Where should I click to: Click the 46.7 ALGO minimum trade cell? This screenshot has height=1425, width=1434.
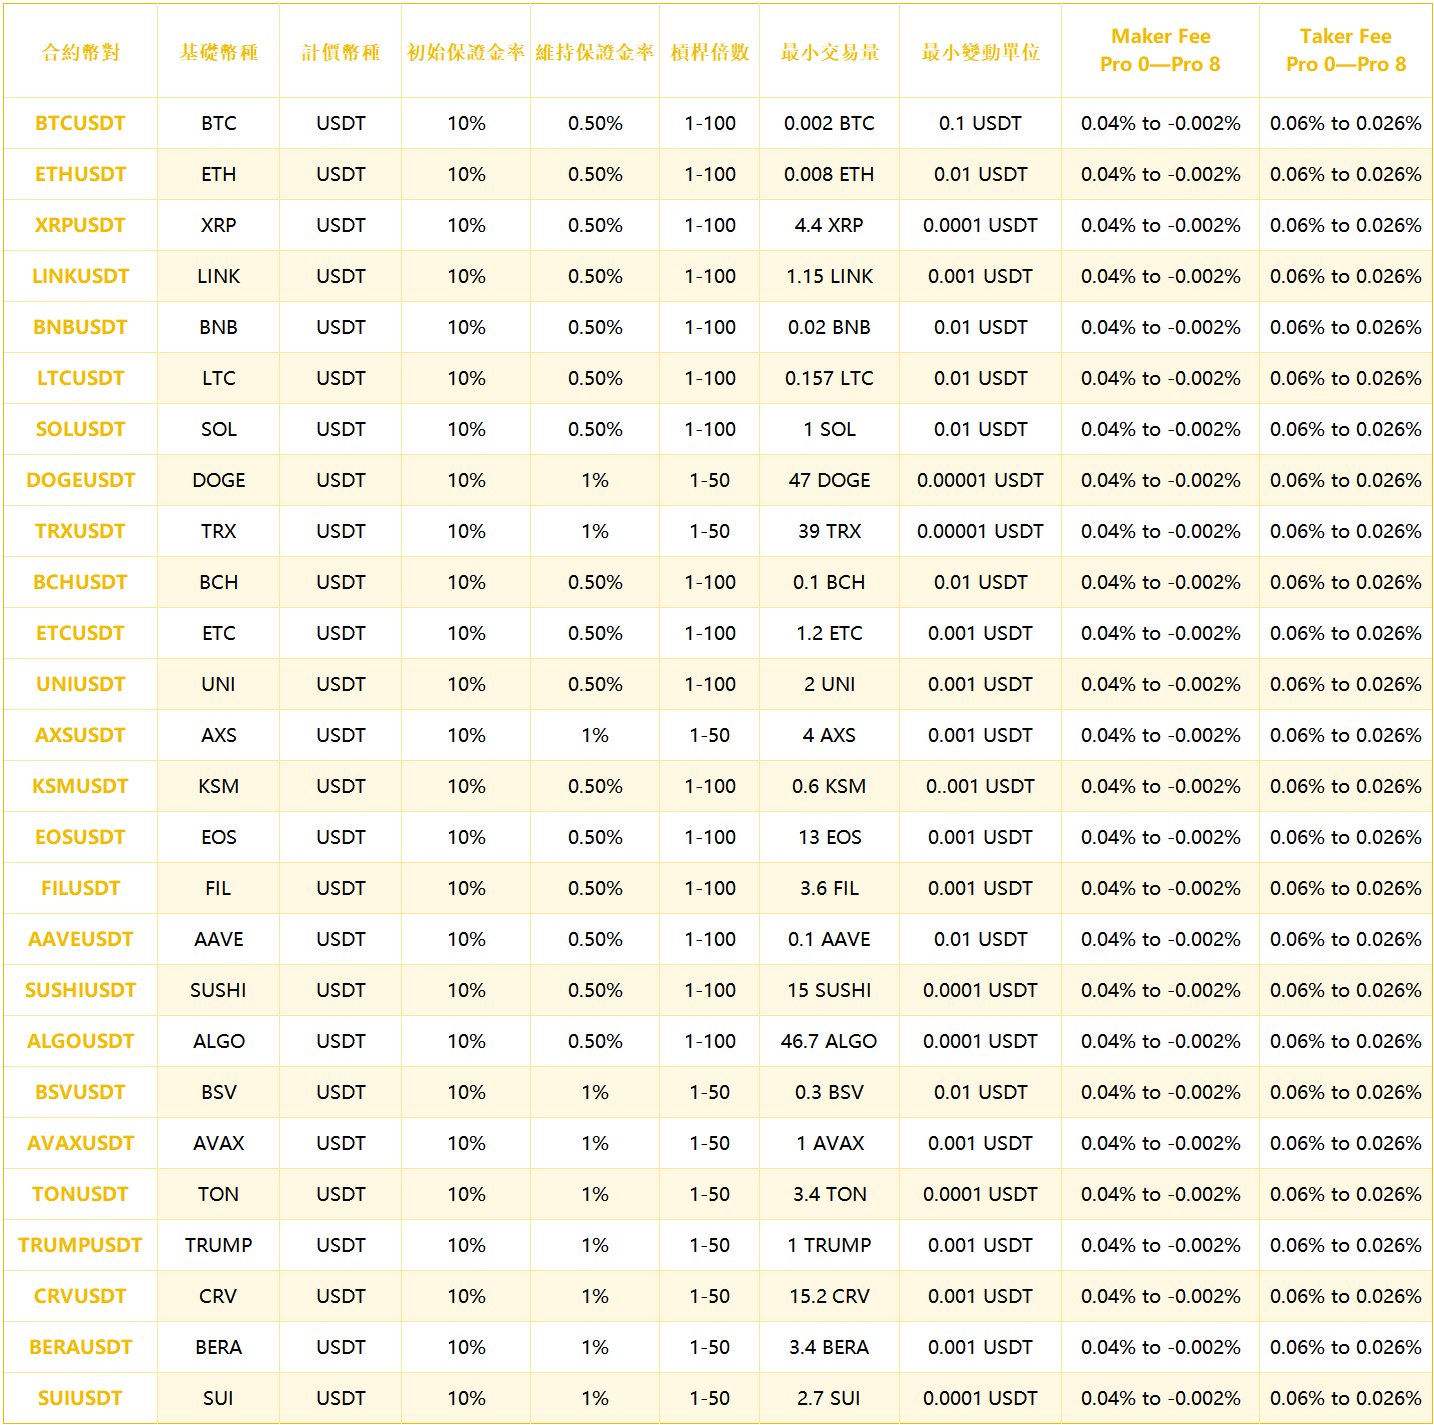pos(829,1041)
